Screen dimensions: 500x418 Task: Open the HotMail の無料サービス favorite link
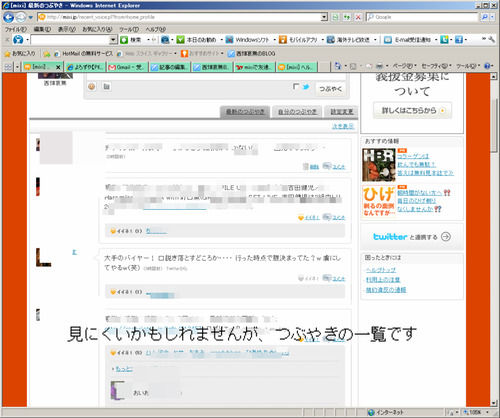coord(83,53)
